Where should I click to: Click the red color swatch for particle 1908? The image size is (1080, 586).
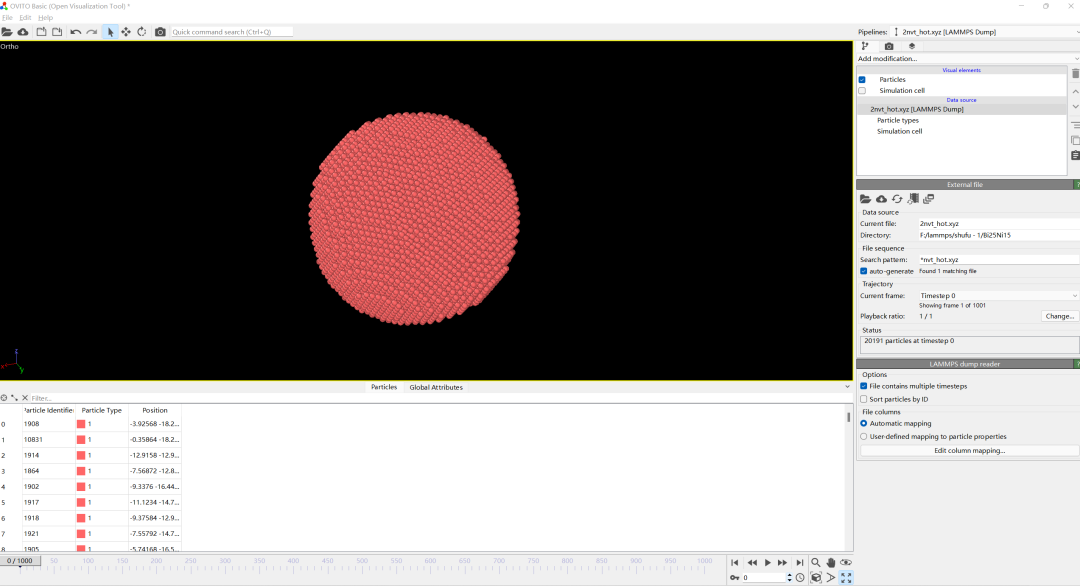[81, 424]
